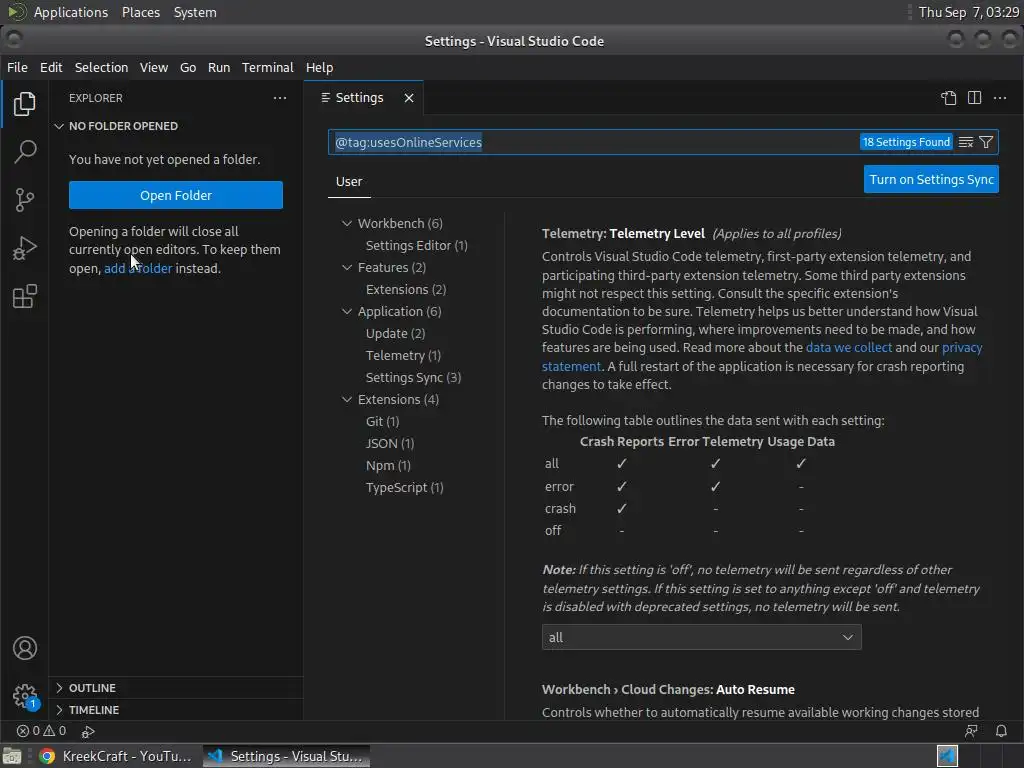1024x768 pixels.
Task: Click the 18 Settings Found badge
Action: click(906, 142)
